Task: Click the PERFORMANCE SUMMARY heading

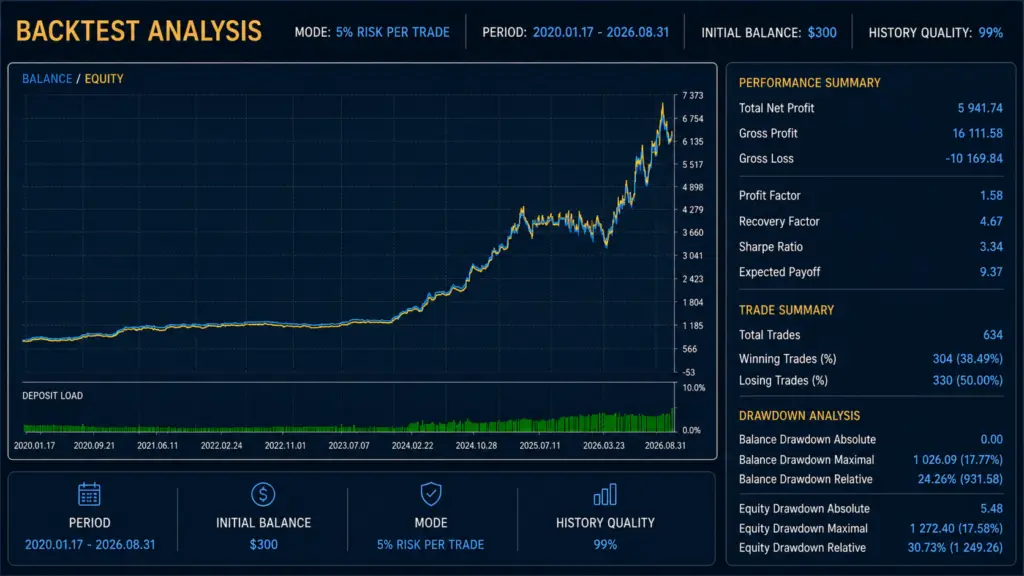Action: click(810, 83)
